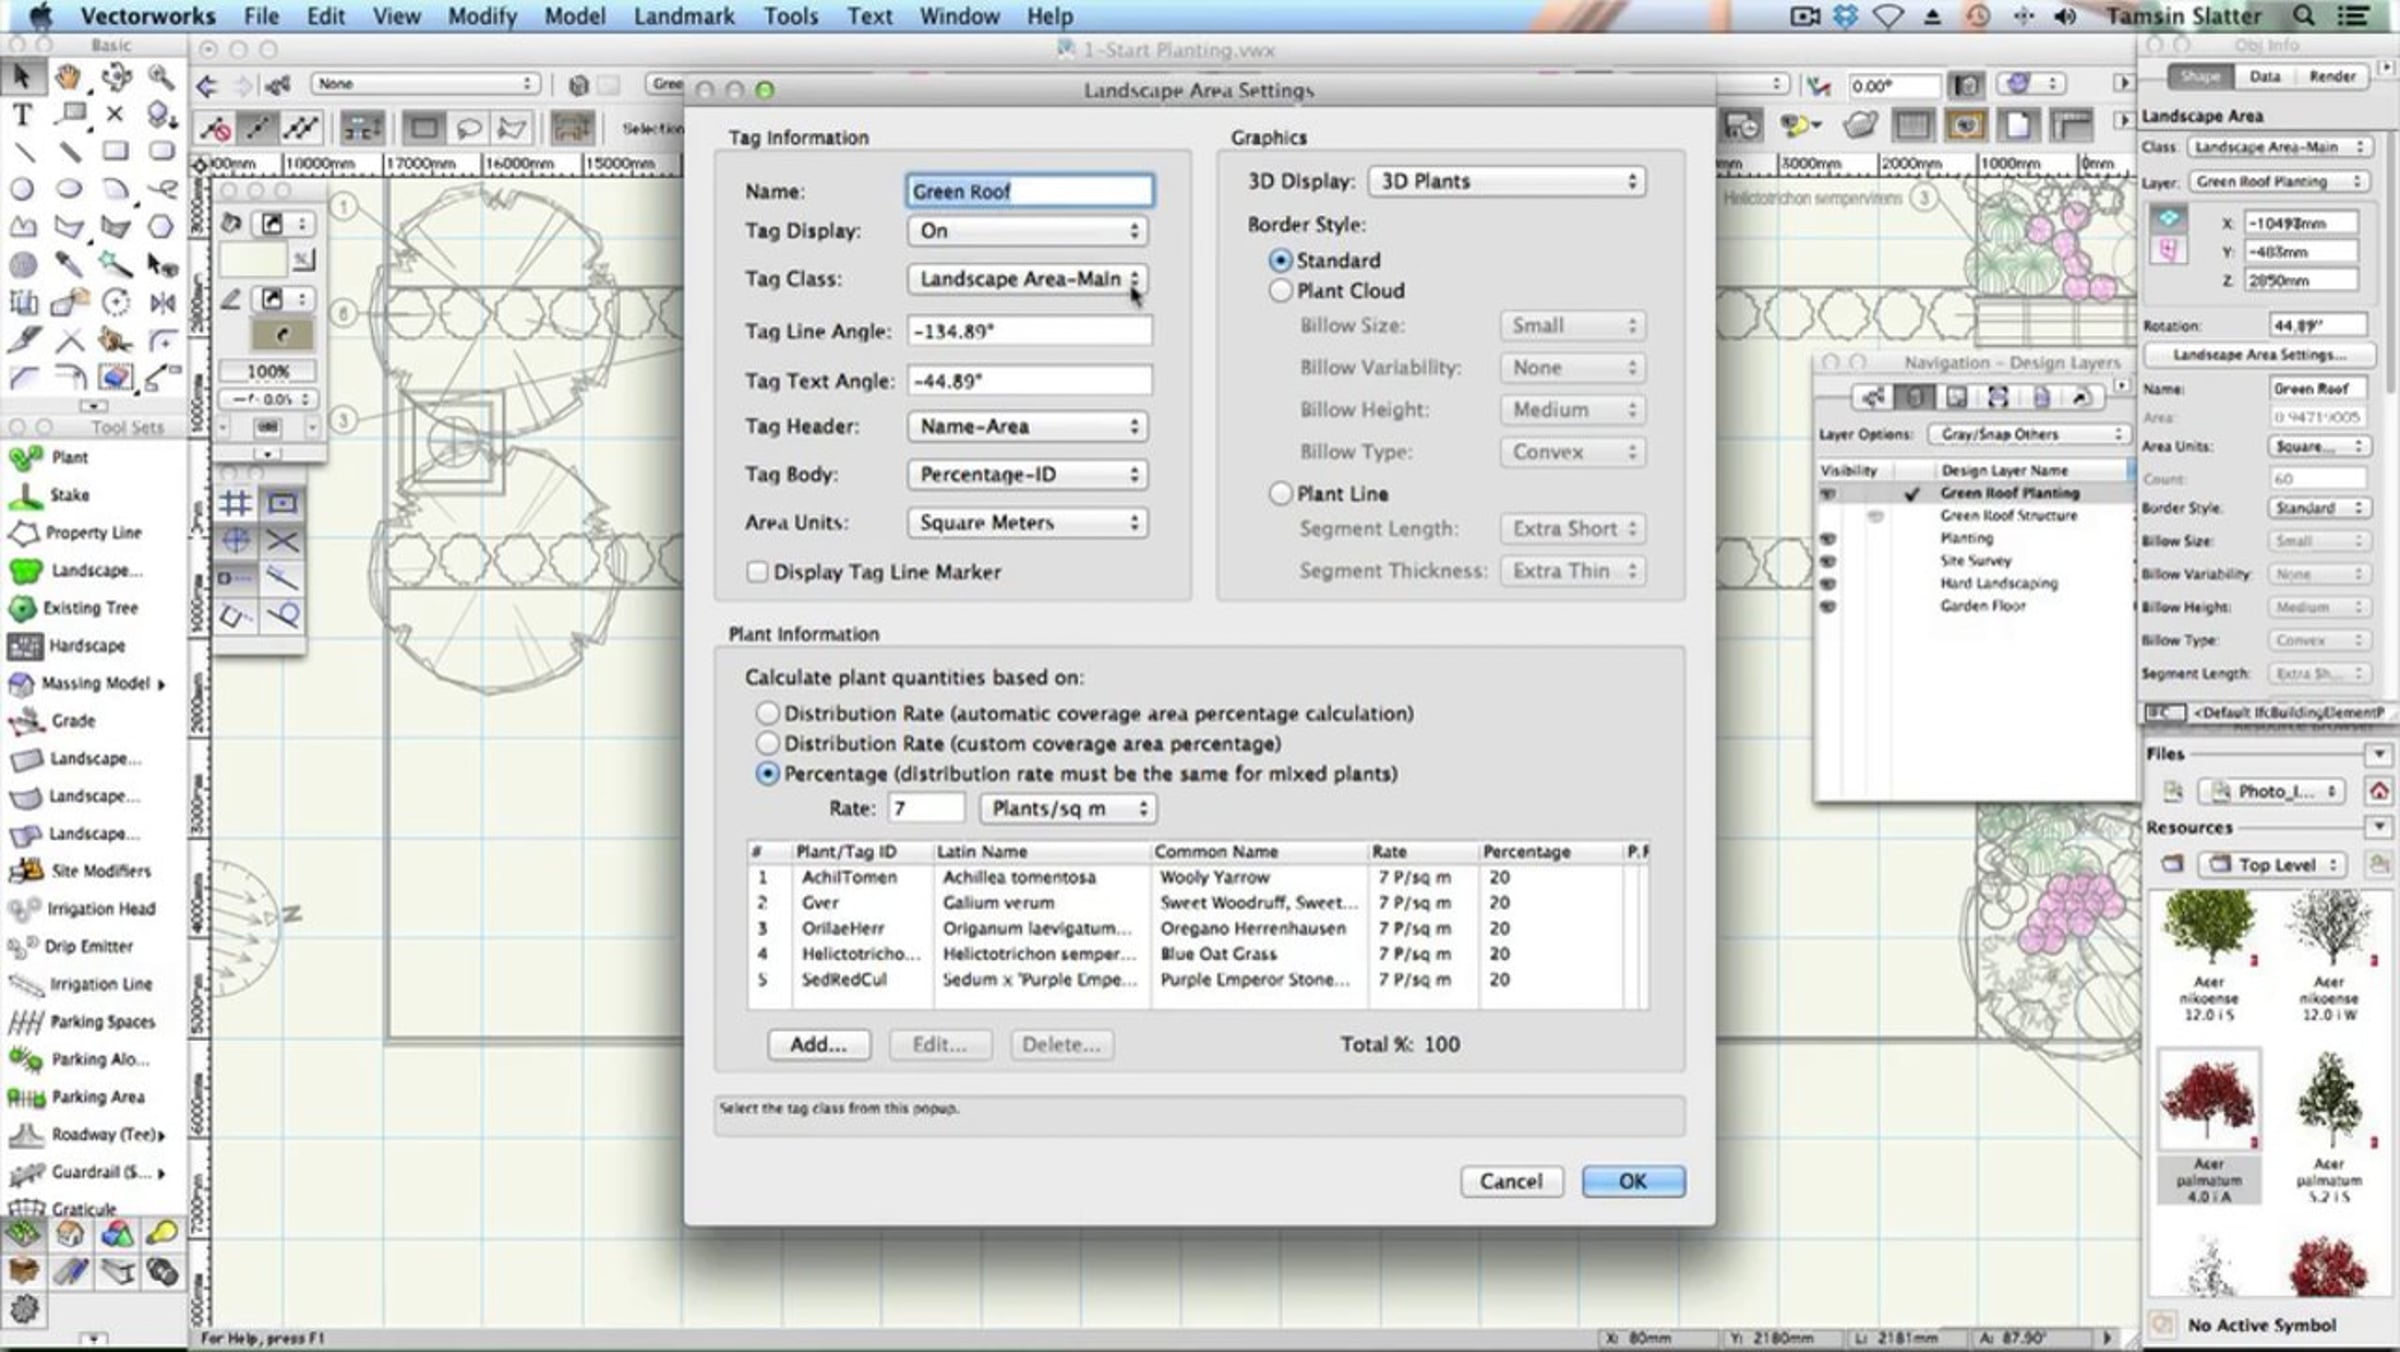Open the Landmark menu
Screen dimensions: 2400x1352
point(684,16)
